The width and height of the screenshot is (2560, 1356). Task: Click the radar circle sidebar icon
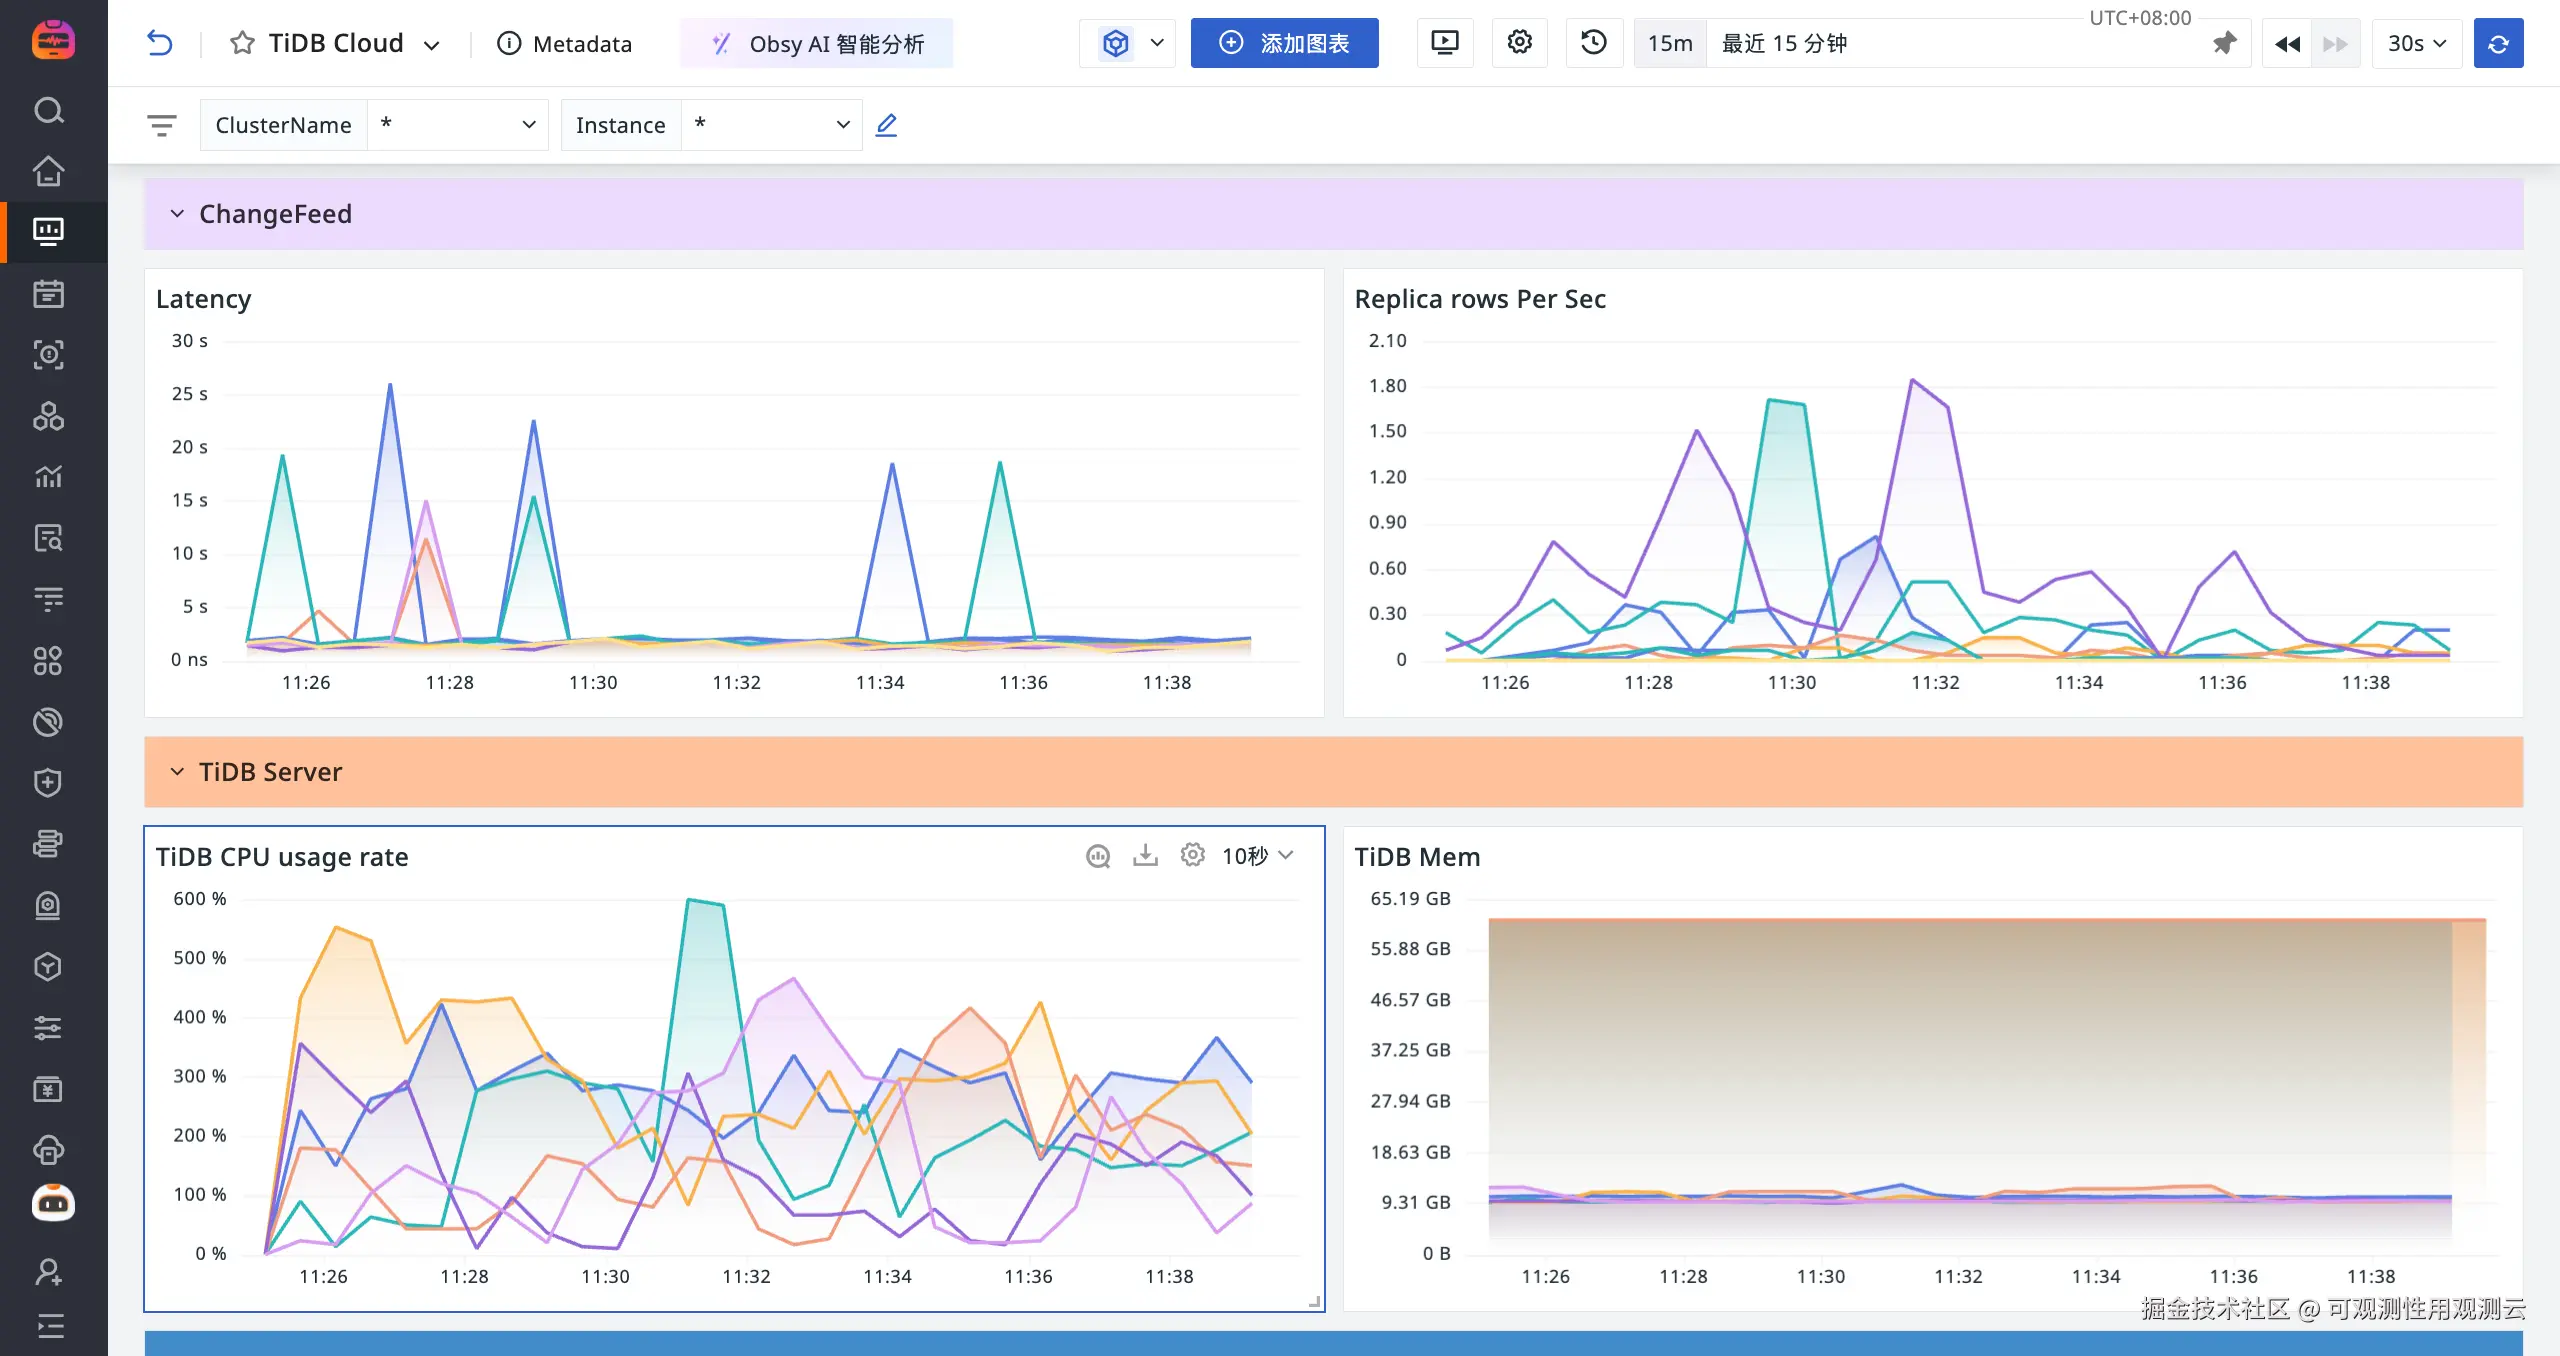tap(48, 722)
